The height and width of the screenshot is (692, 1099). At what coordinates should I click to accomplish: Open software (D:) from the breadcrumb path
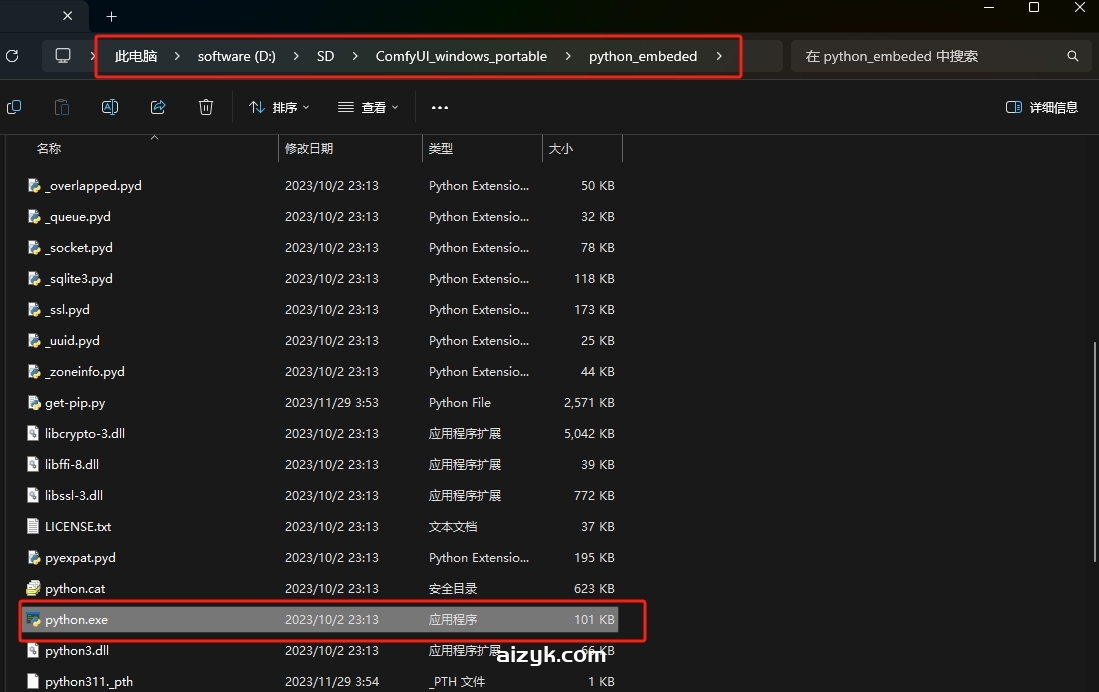[236, 56]
